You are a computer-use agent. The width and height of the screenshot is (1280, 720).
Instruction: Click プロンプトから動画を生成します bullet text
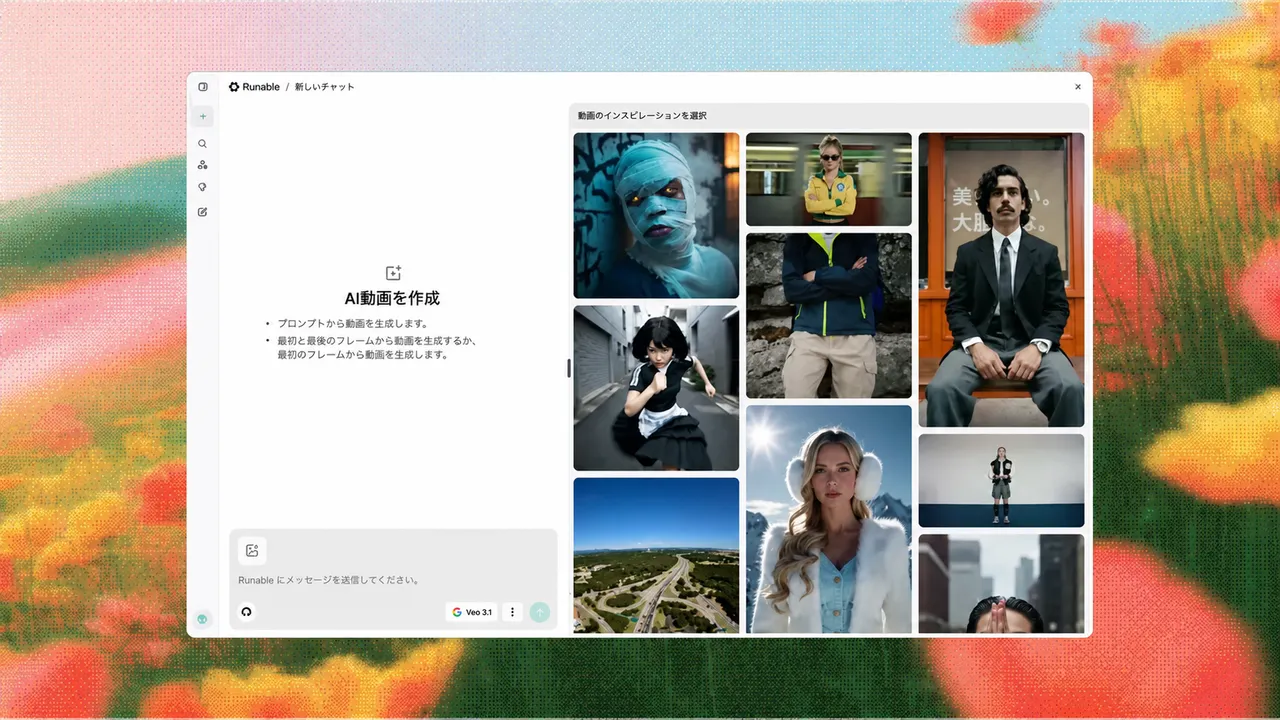coord(353,323)
